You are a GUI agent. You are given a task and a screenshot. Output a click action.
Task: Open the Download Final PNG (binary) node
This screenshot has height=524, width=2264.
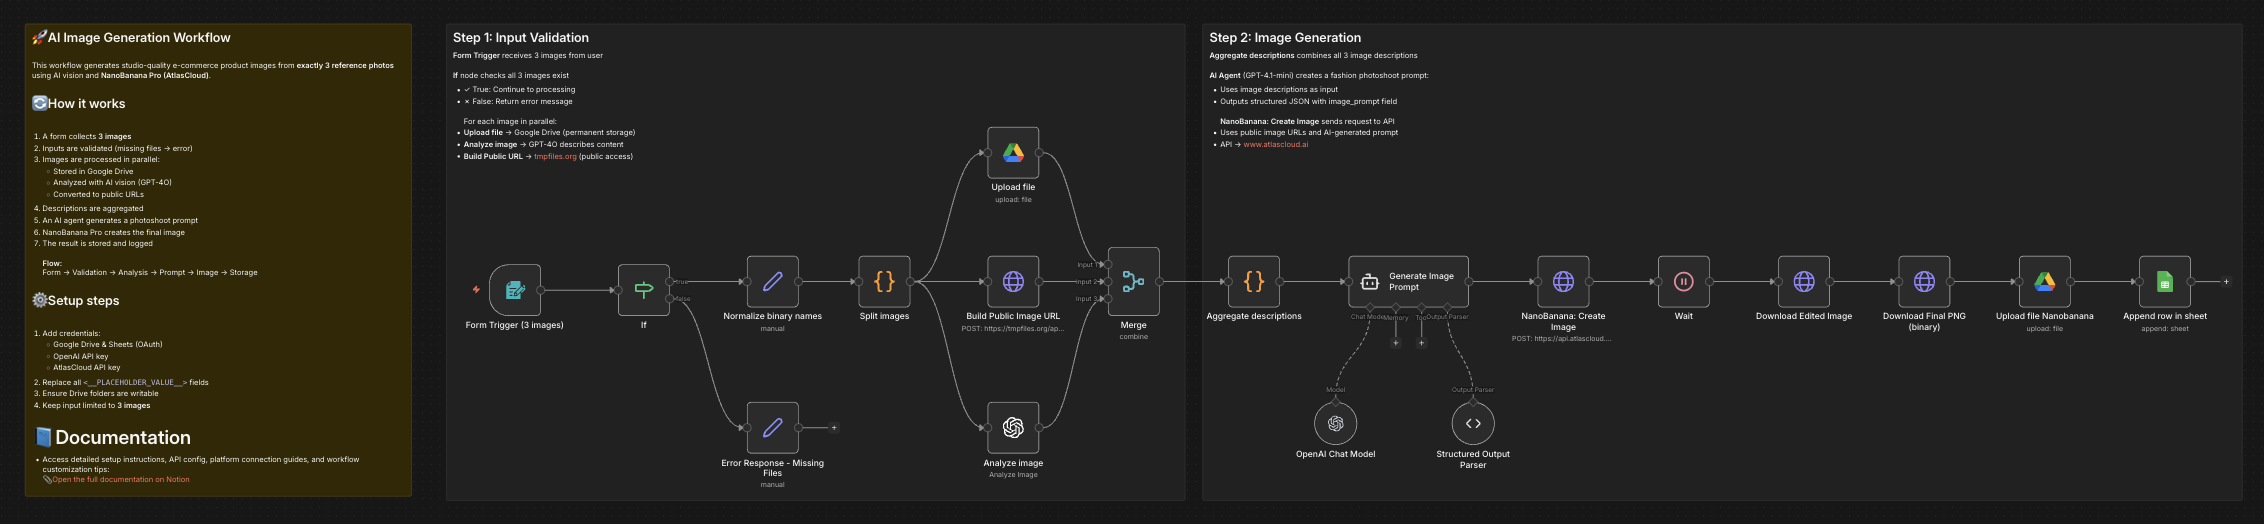click(1924, 282)
